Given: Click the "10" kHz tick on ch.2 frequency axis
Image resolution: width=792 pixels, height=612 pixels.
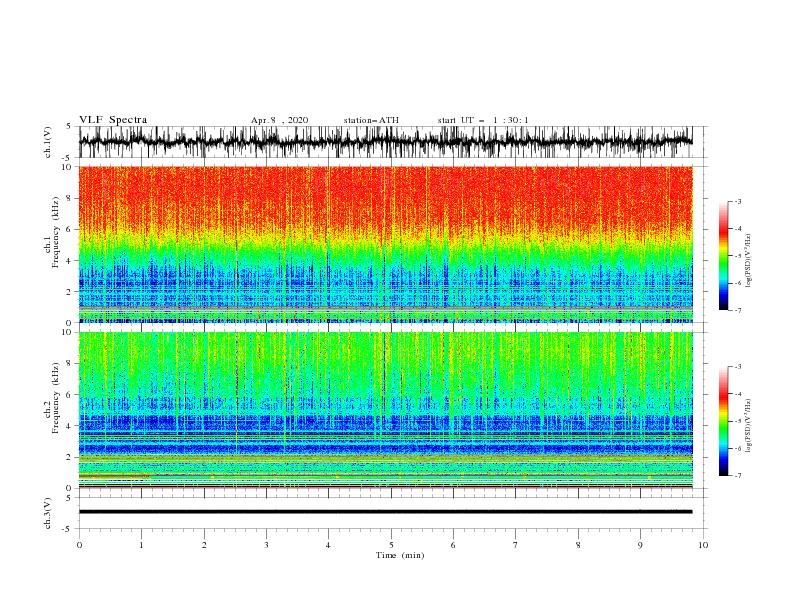Looking at the screenshot, I should coord(67,332).
